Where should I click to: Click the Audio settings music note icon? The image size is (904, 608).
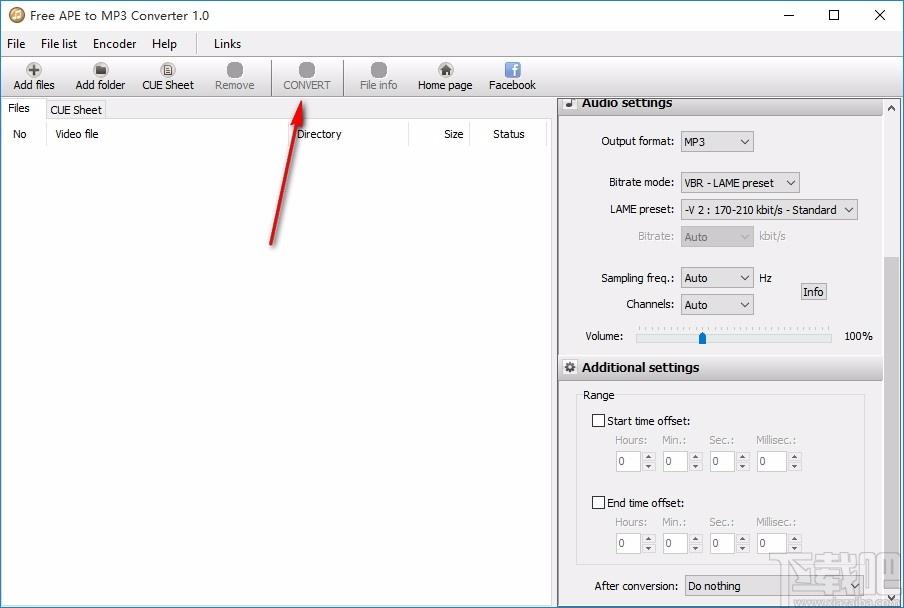click(570, 103)
